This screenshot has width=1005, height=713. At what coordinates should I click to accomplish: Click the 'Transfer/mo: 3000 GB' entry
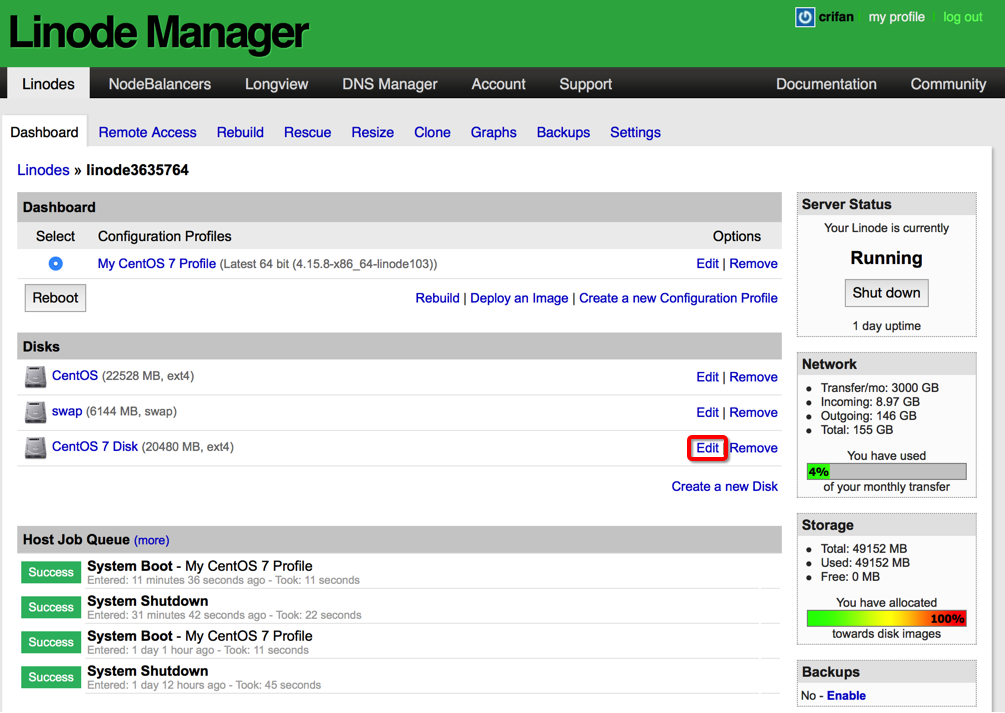879,387
